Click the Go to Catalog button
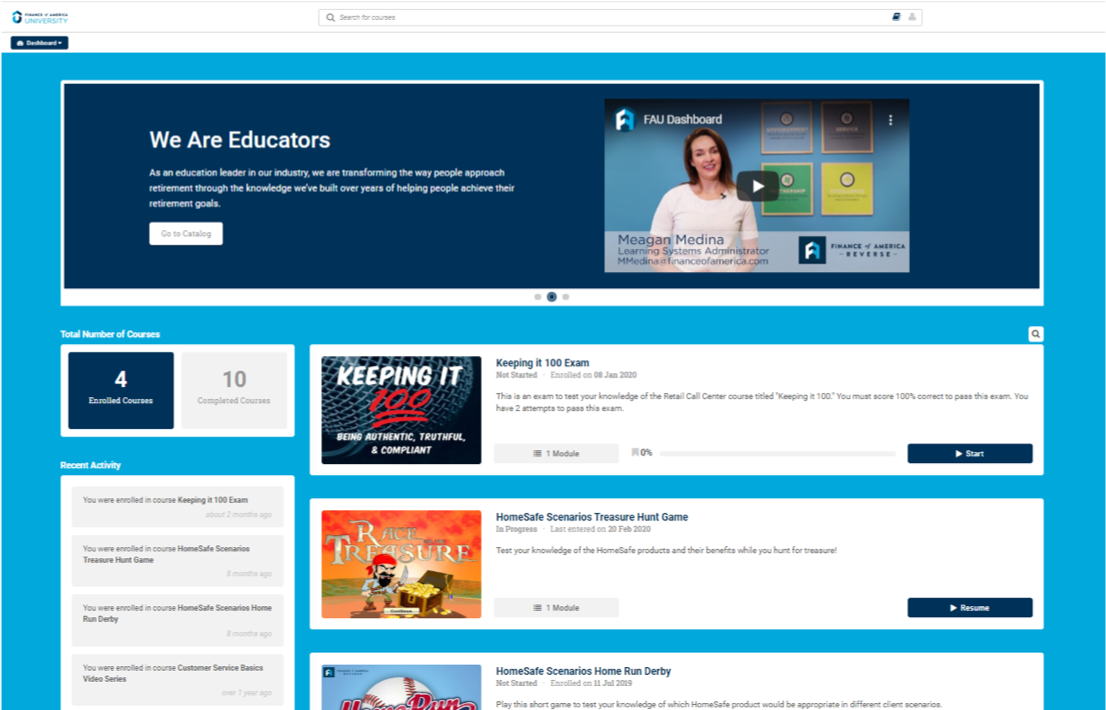1106x710 pixels. pyautogui.click(x=186, y=233)
